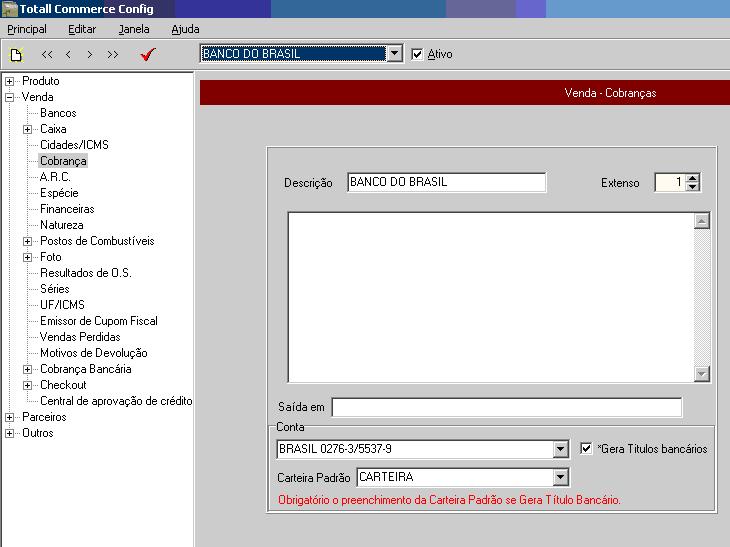Increase the Extenso spinner value
This screenshot has width=730, height=547.
[x=693, y=178]
